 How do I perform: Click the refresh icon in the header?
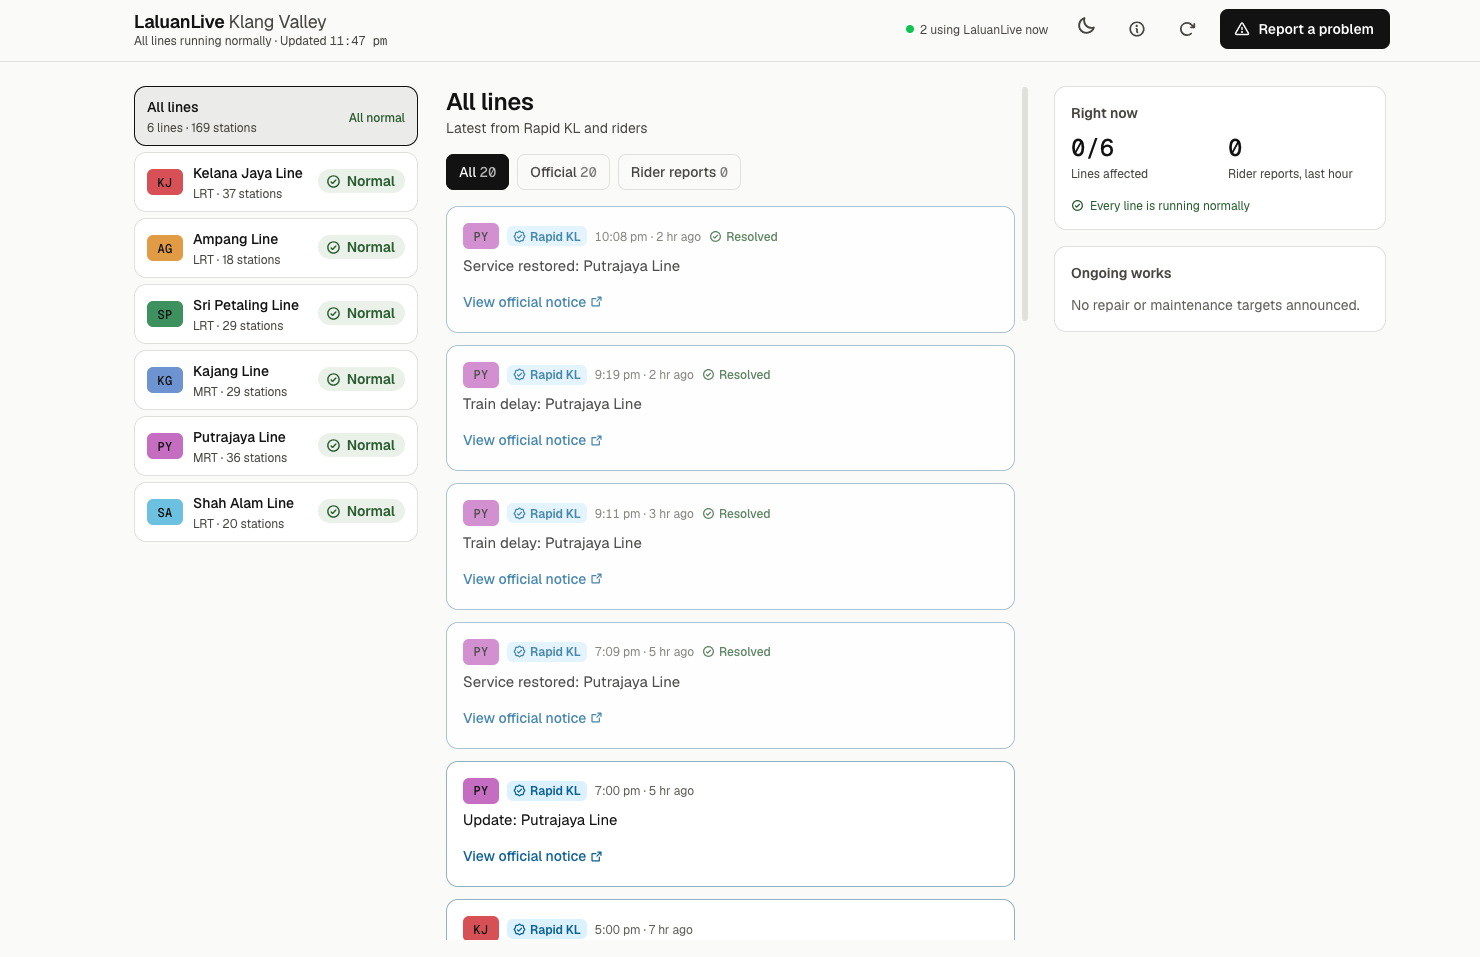coord(1187,29)
